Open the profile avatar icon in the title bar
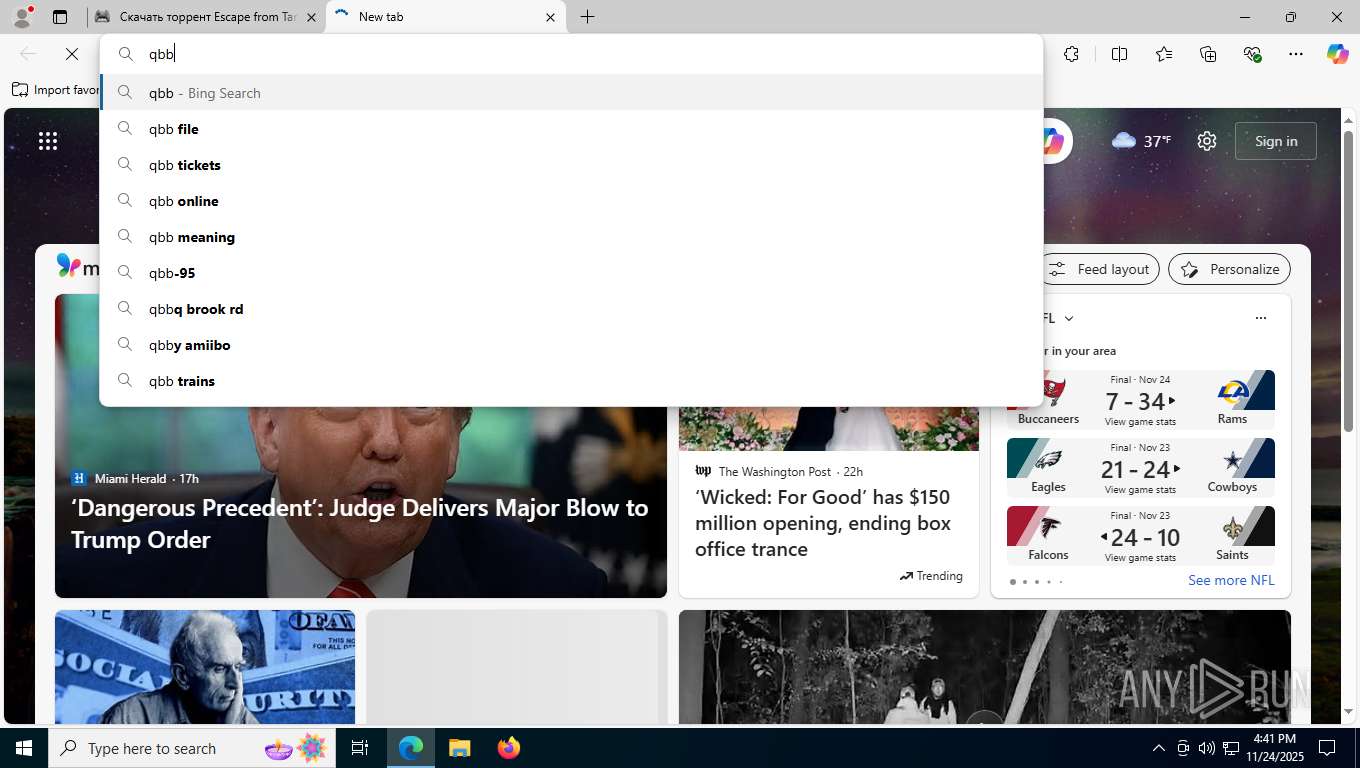This screenshot has width=1360, height=768. 21,17
